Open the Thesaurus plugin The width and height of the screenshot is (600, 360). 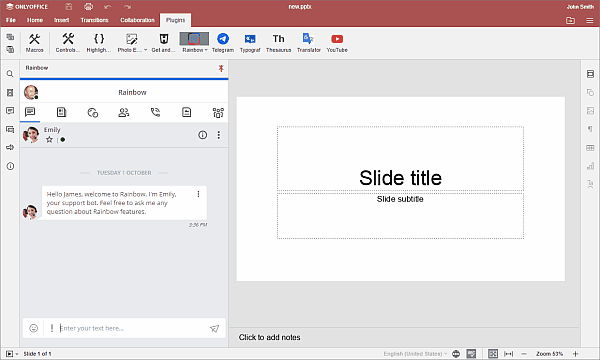[x=278, y=42]
